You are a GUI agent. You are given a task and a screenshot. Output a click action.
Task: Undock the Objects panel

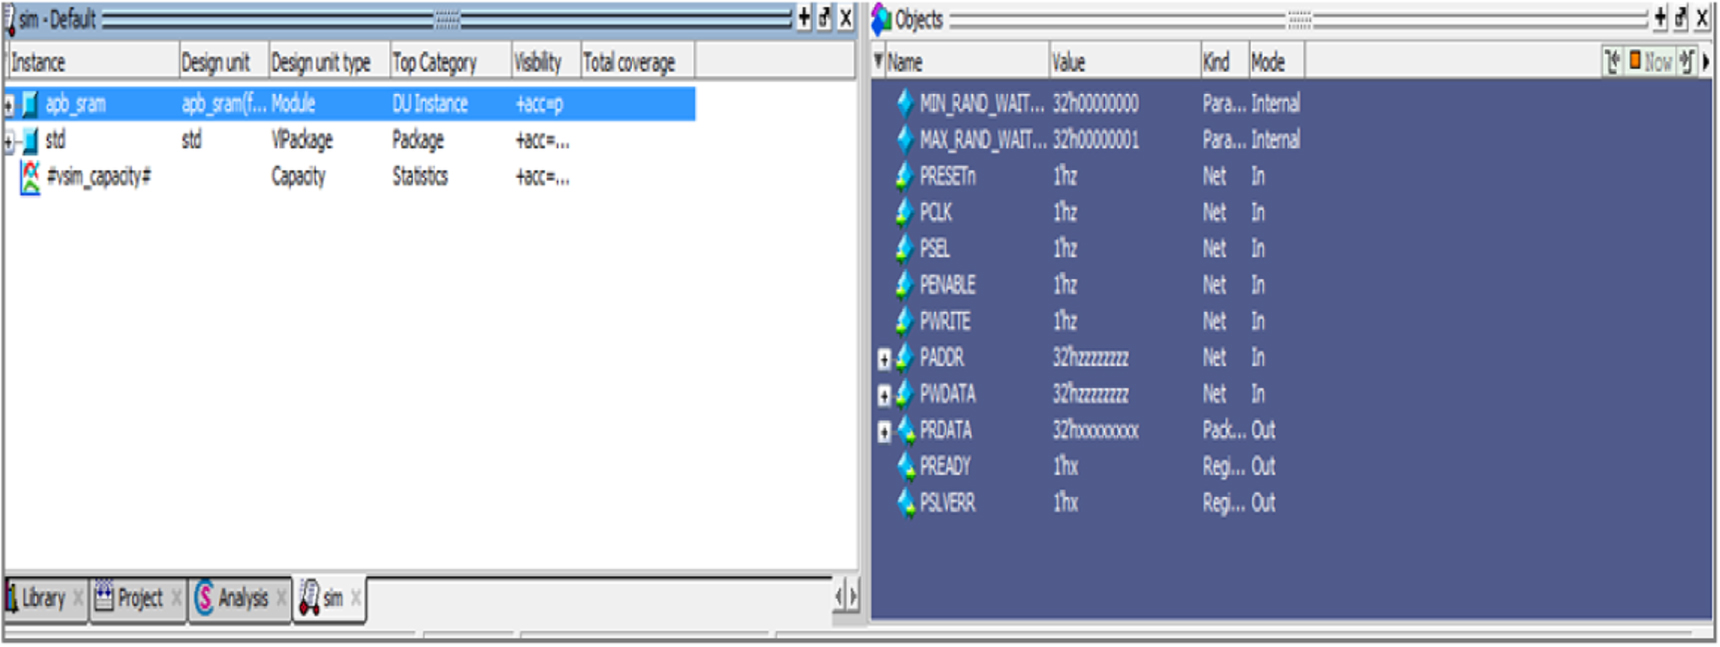pyautogui.click(x=1681, y=18)
